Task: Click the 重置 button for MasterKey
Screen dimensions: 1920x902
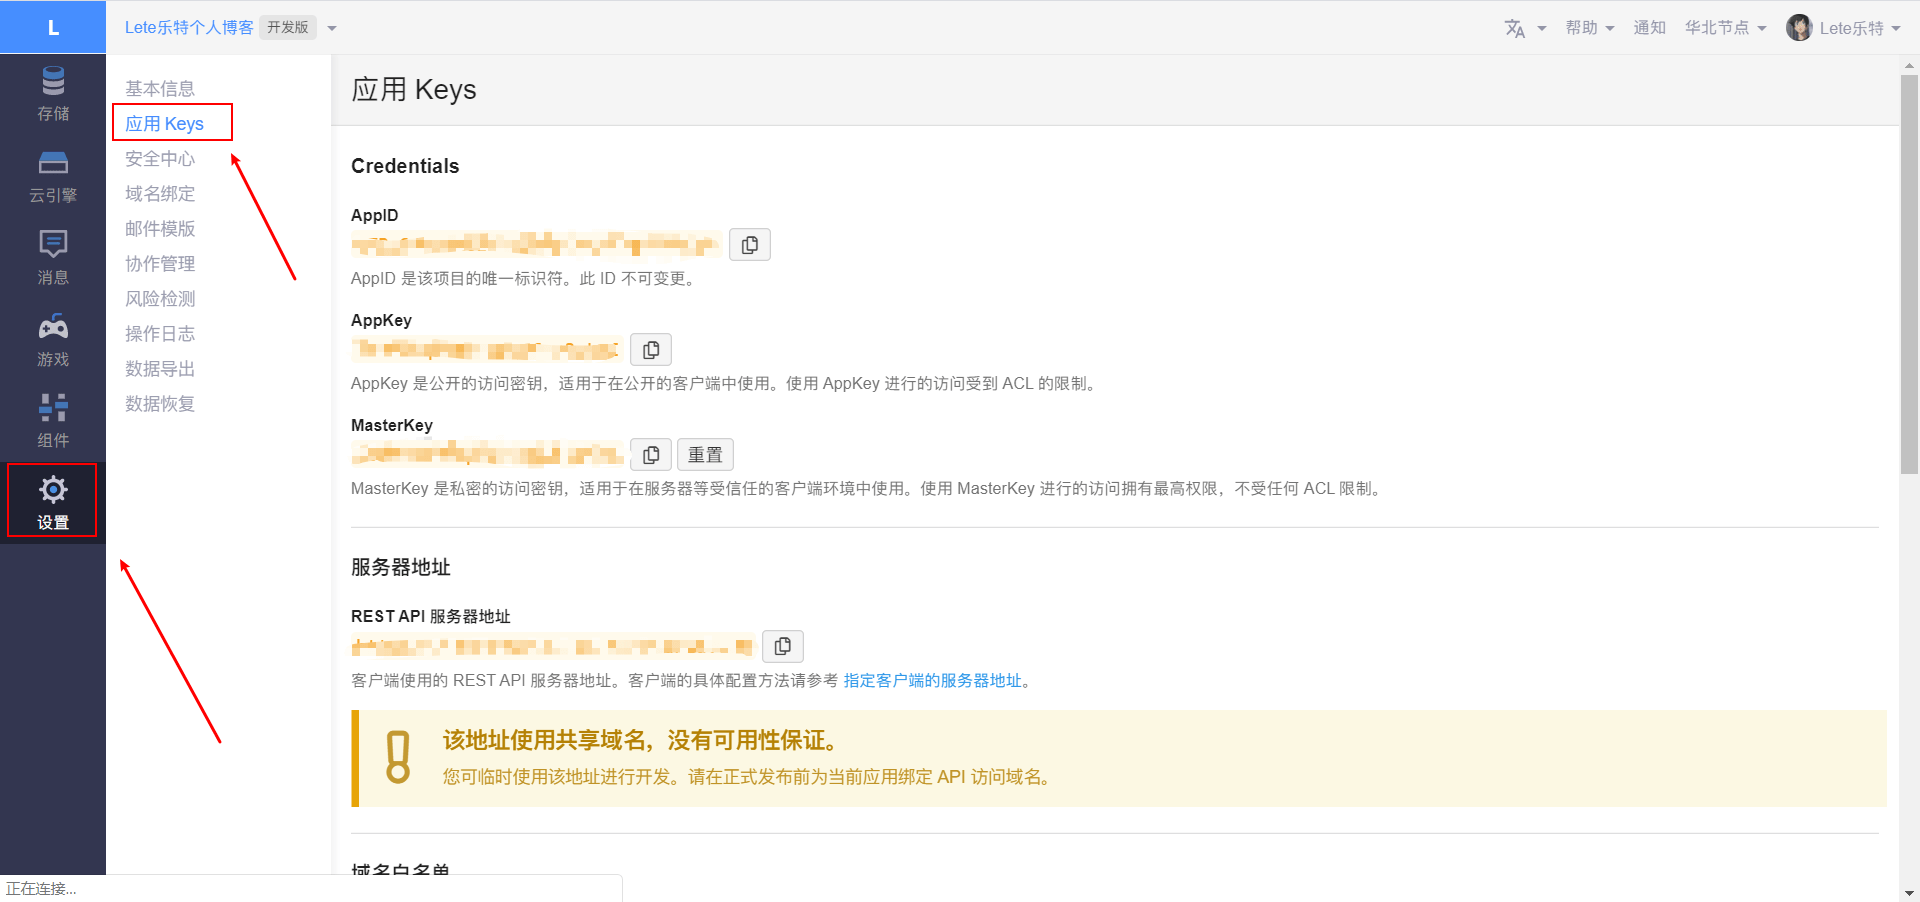Action: tap(705, 455)
